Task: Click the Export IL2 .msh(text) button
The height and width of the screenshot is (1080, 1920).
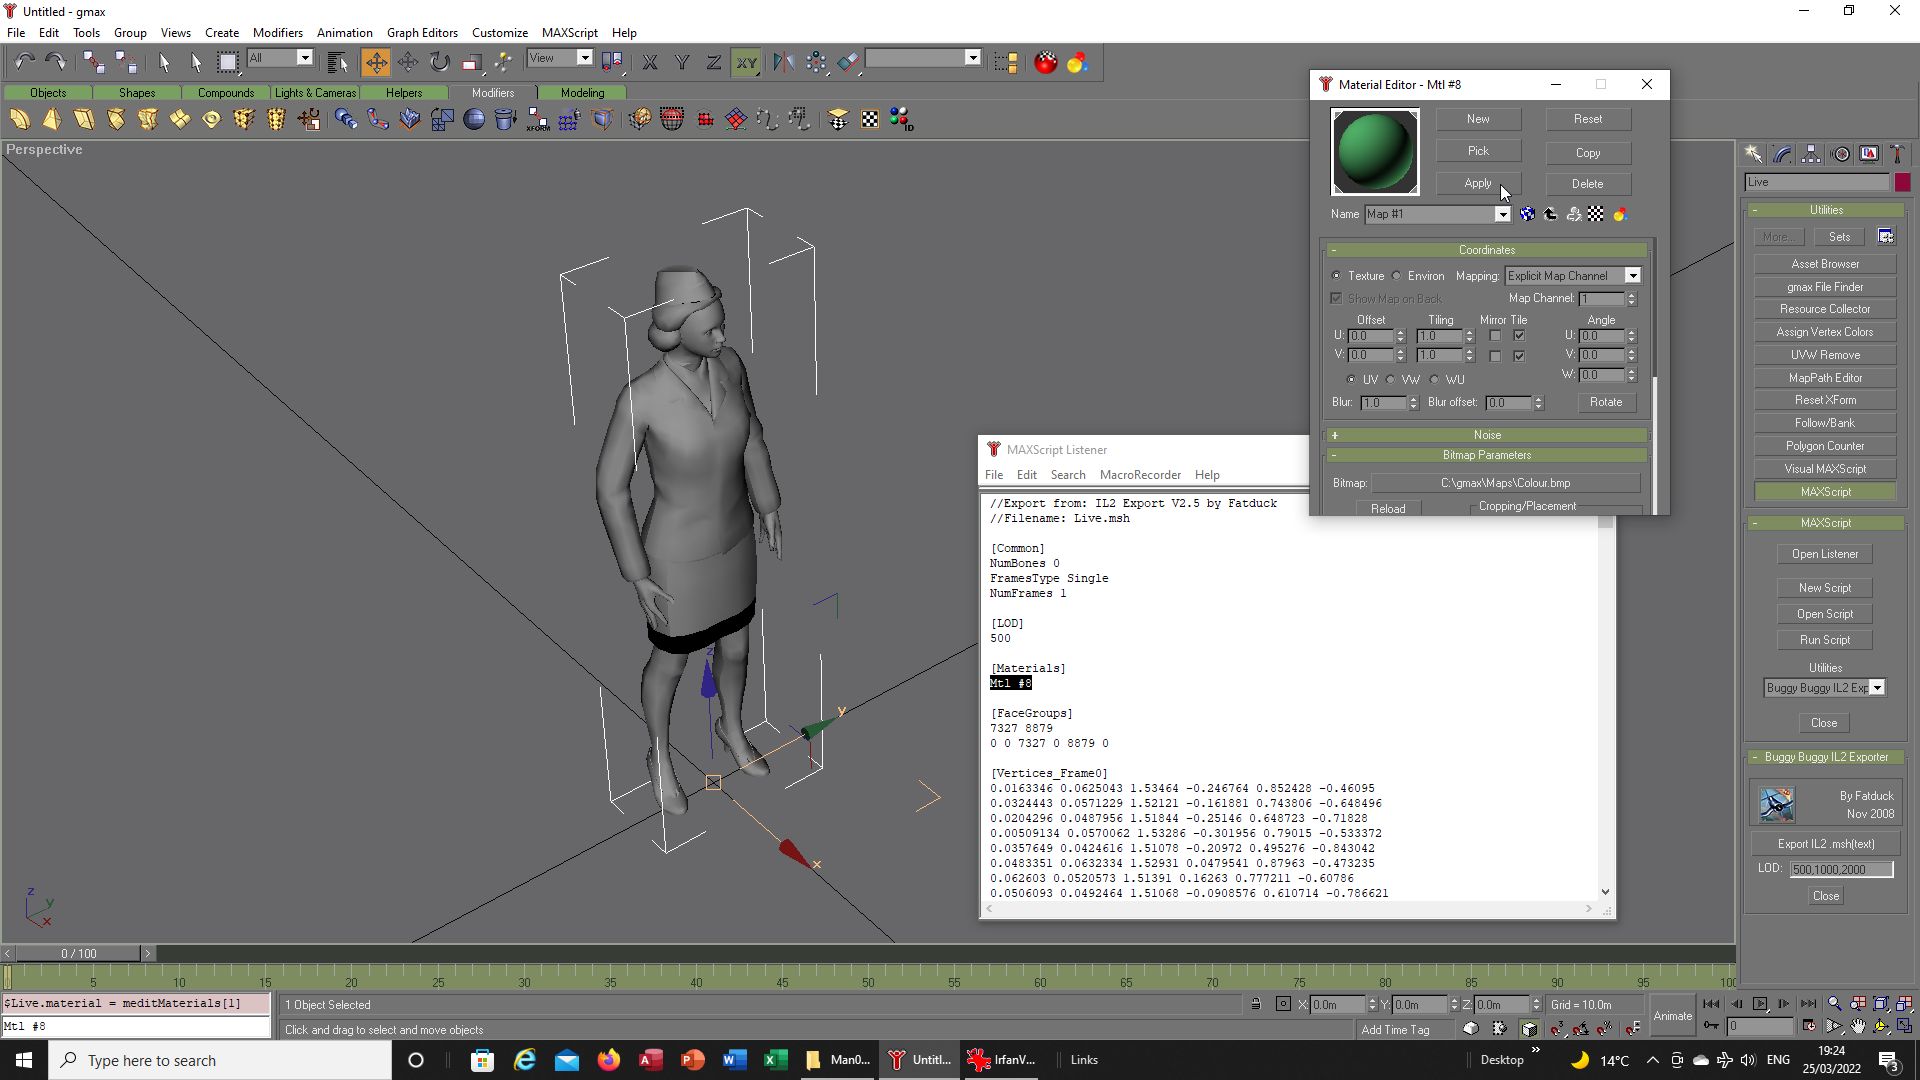Action: (1826, 844)
